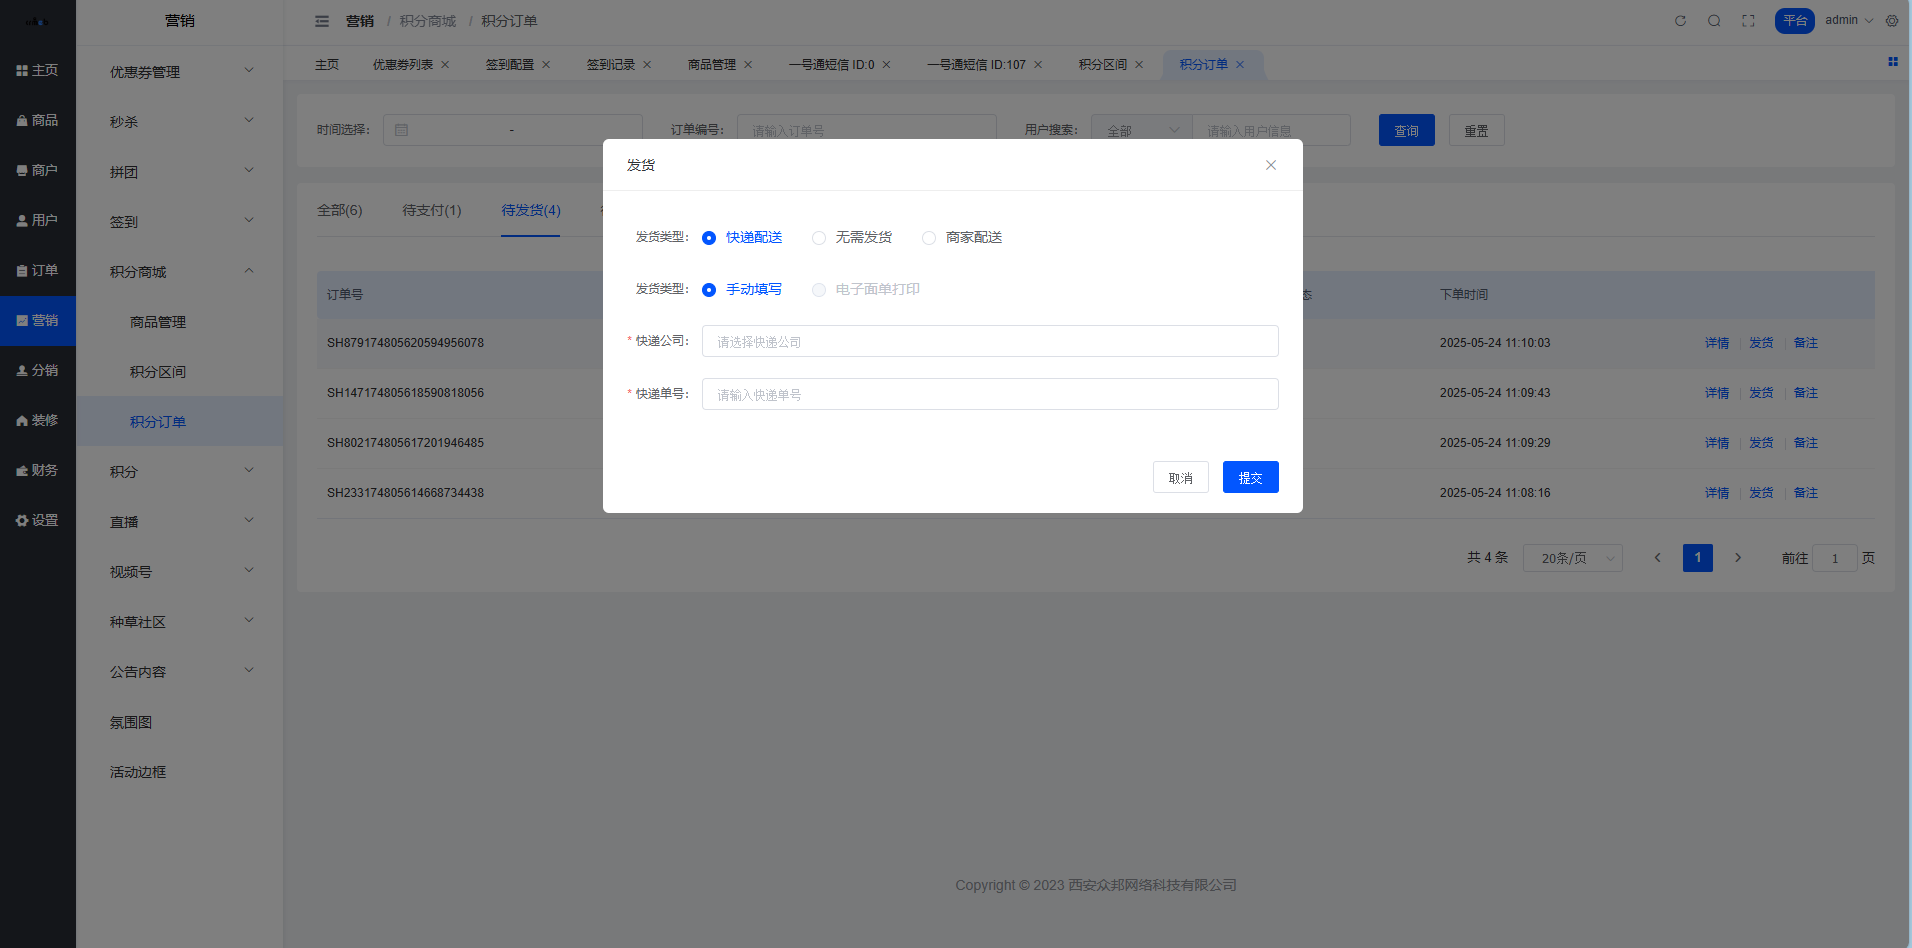The image size is (1912, 948).
Task: Click the calendar icon in 时间选择 field
Action: point(402,130)
